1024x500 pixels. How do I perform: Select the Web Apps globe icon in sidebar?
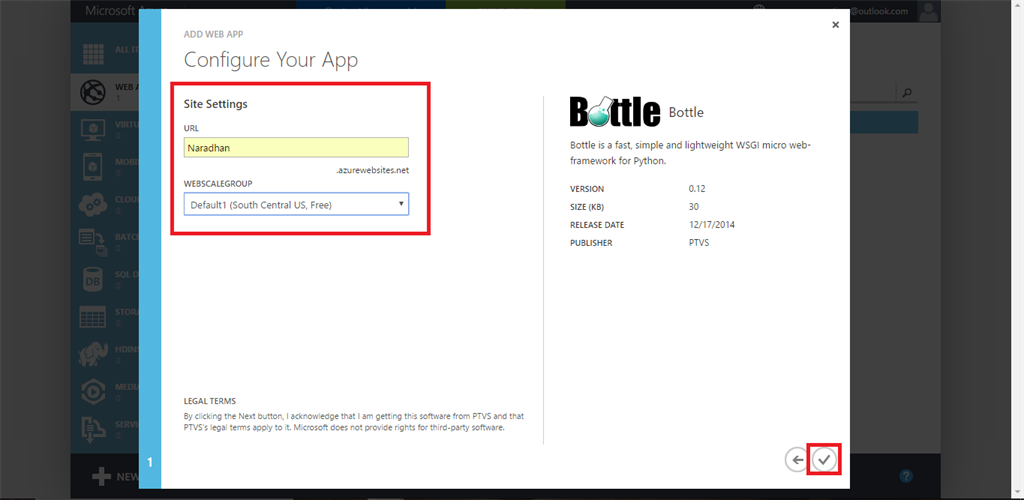tap(93, 91)
